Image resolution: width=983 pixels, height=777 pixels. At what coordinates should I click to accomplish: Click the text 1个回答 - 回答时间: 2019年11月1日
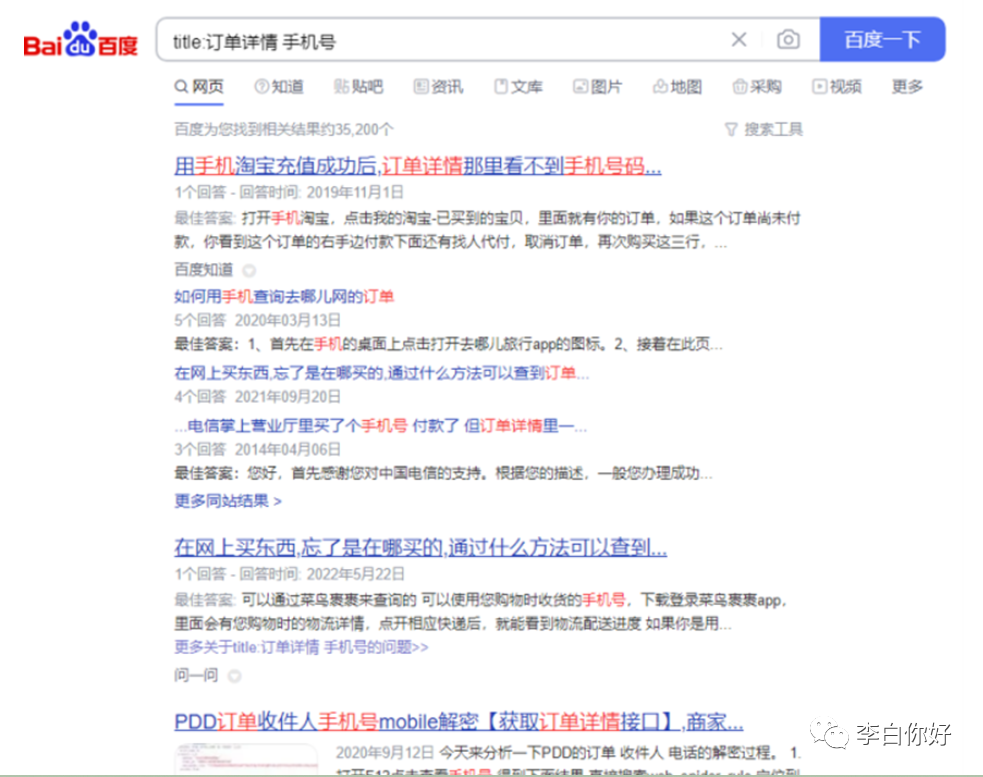[289, 192]
